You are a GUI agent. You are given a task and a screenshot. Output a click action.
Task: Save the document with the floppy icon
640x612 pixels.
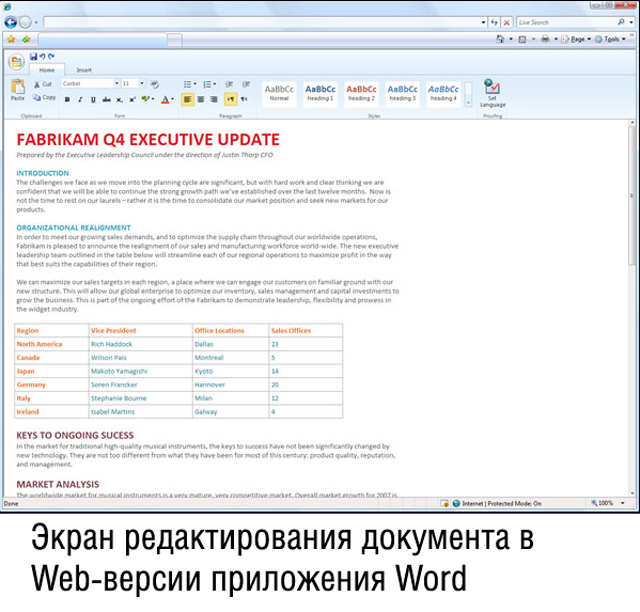click(x=33, y=56)
